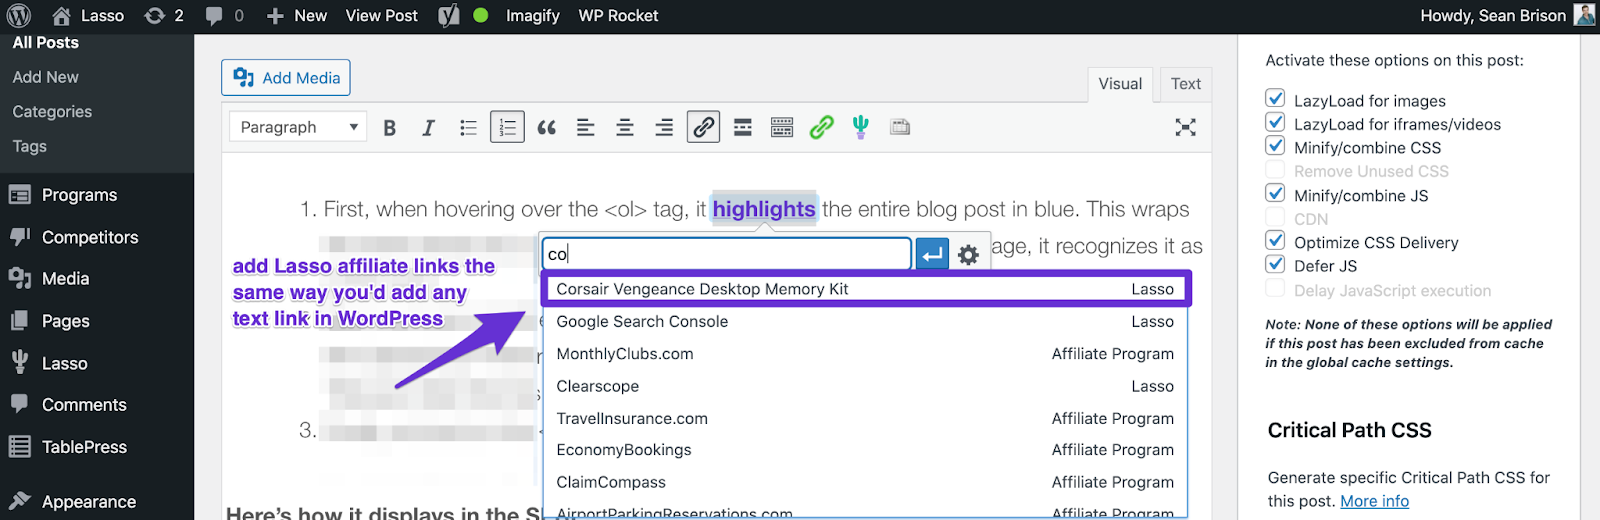
Task: Click Add New in Posts submenu
Action: [46, 77]
